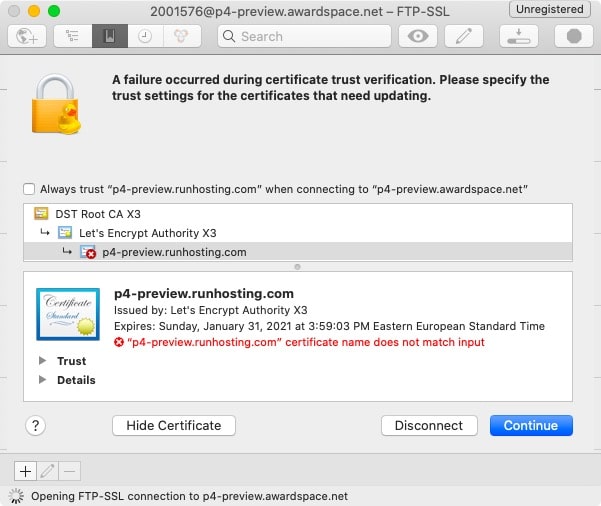Click the window title 2001576@p4-preview.awardspace.net
The width and height of the screenshot is (601, 506).
[300, 12]
